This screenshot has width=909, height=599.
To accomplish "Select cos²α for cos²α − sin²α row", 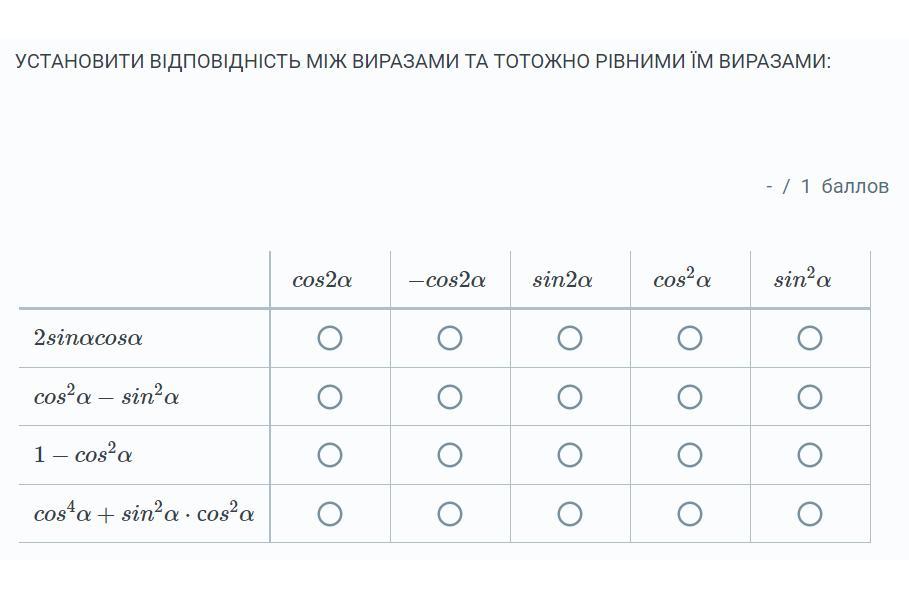I will point(690,397).
